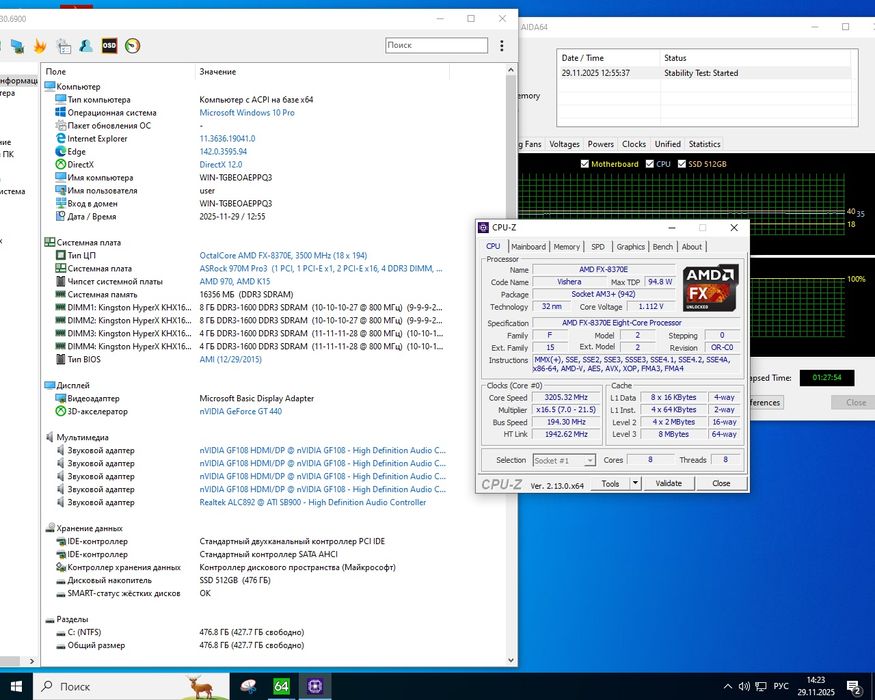Click the Close button in CPU-Z
The width and height of the screenshot is (875, 700).
point(721,483)
